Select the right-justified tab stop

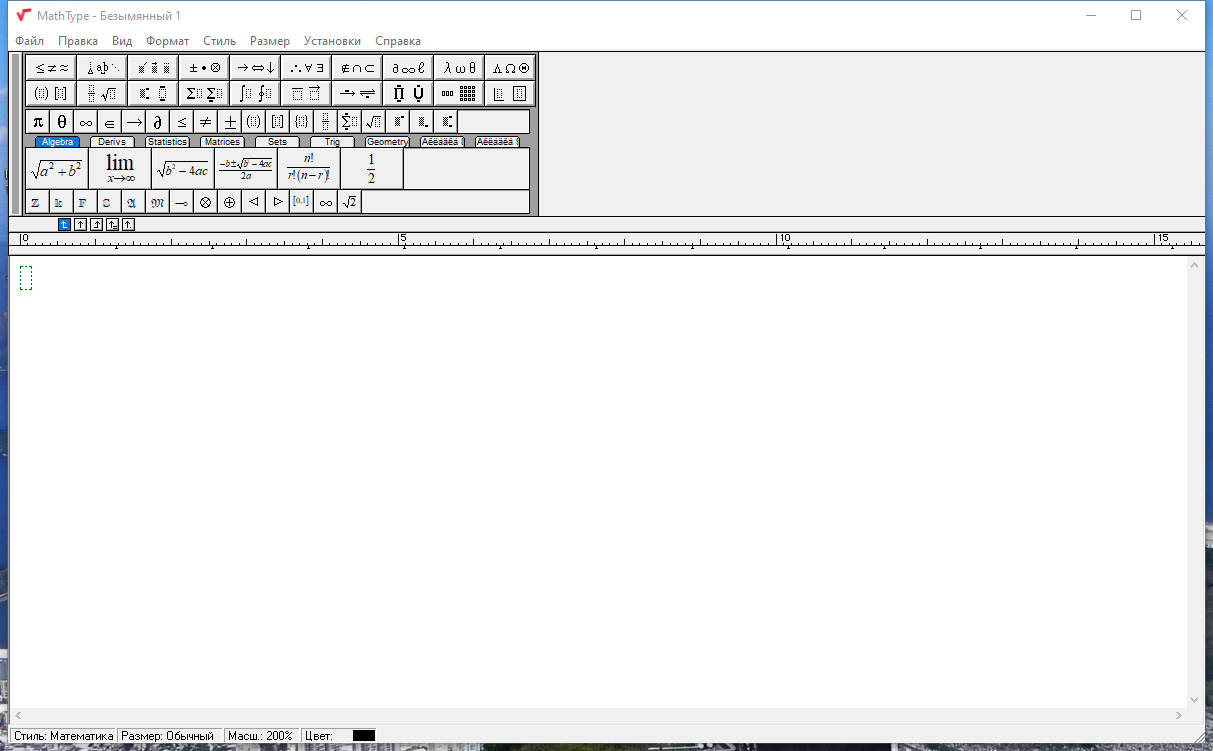click(x=96, y=225)
